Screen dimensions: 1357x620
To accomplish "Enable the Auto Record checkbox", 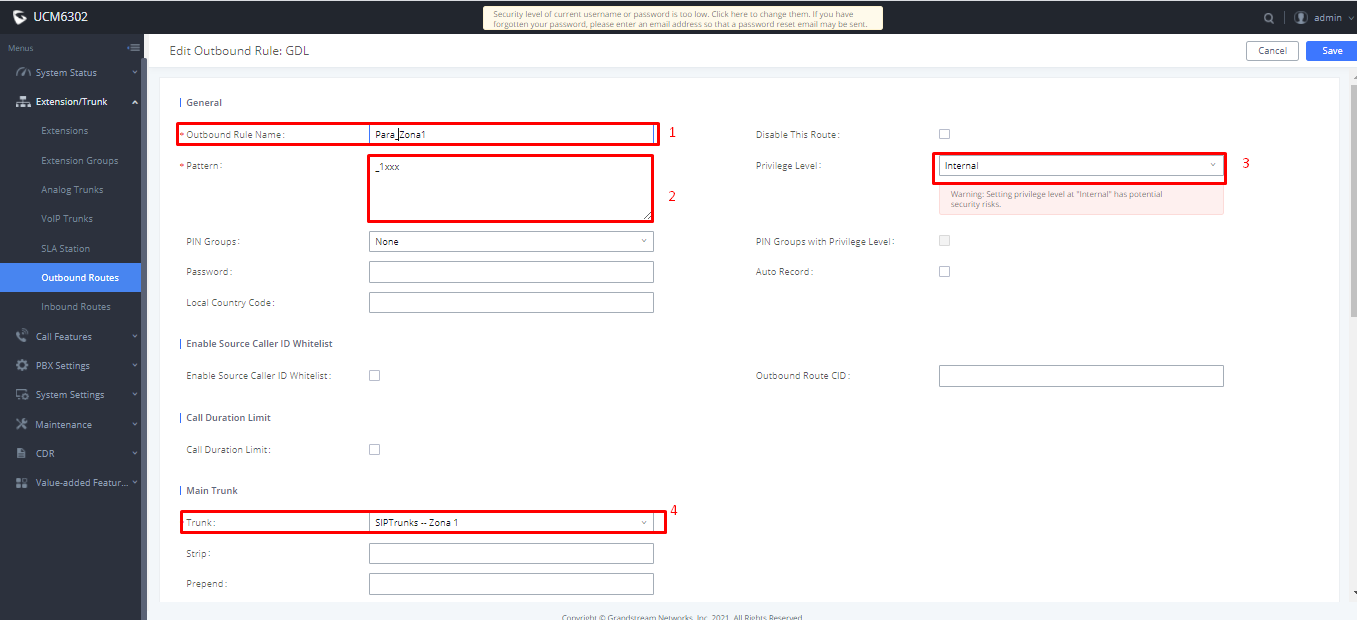I will click(944, 271).
